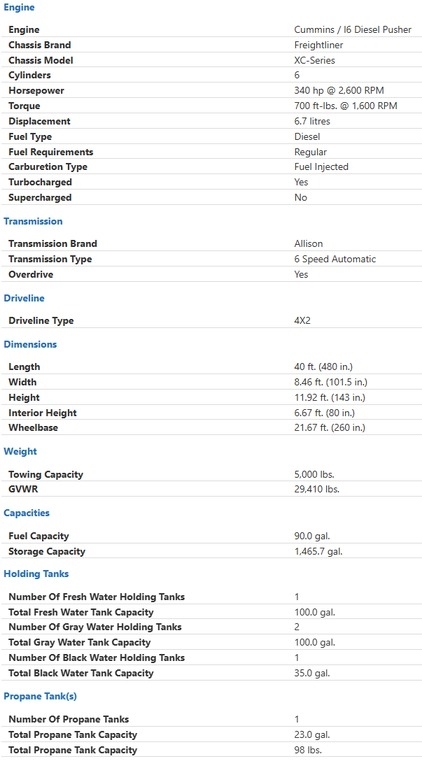Click the Capacities section heading
Image resolution: width=422 pixels, height=768 pixels.
click(x=26, y=513)
